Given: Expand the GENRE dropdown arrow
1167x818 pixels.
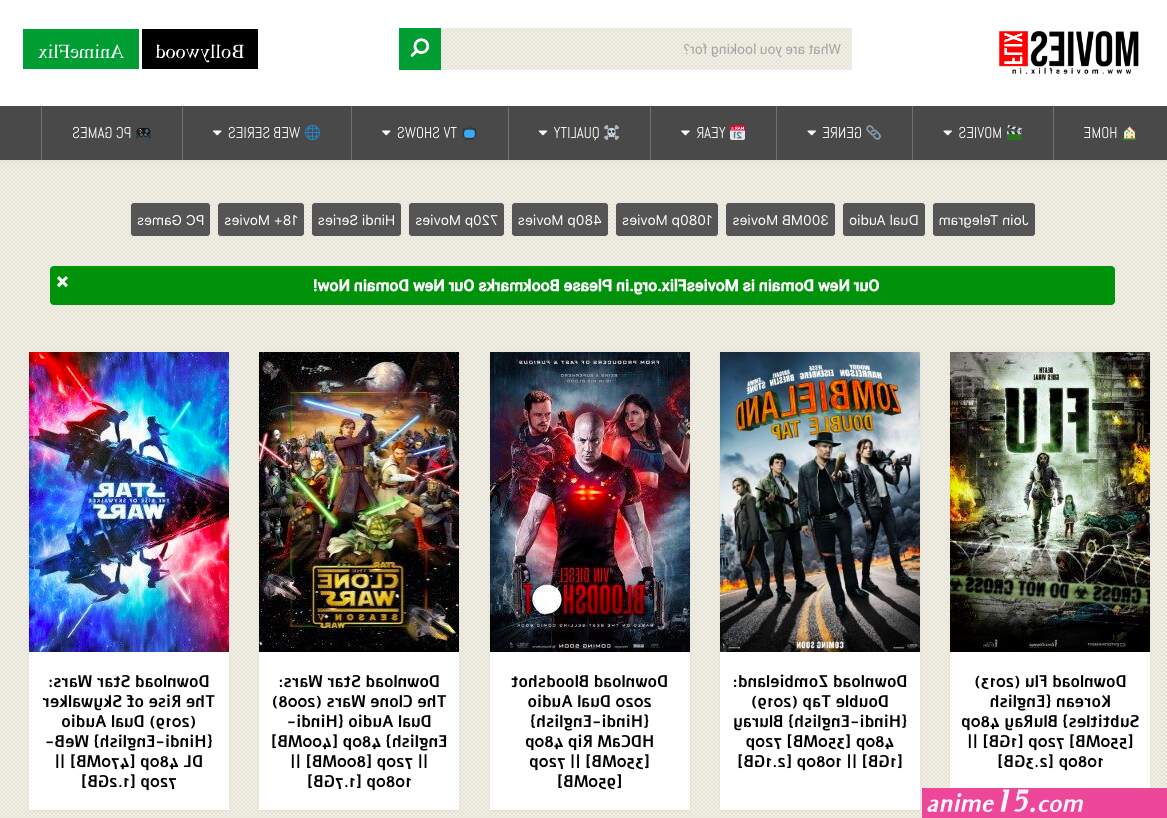Looking at the screenshot, I should pyautogui.click(x=811, y=133).
